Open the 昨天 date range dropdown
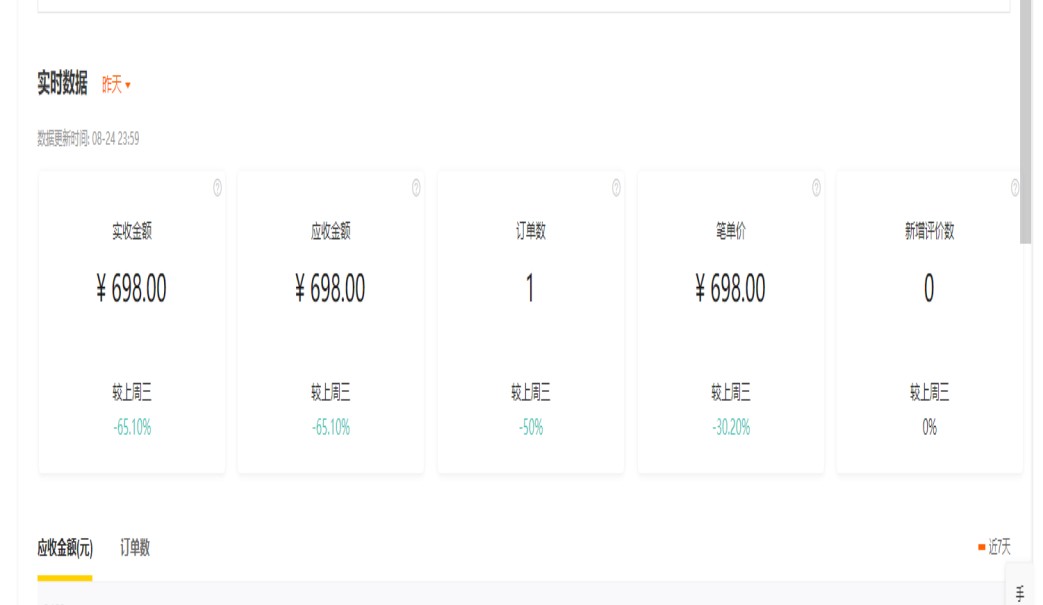 115,85
